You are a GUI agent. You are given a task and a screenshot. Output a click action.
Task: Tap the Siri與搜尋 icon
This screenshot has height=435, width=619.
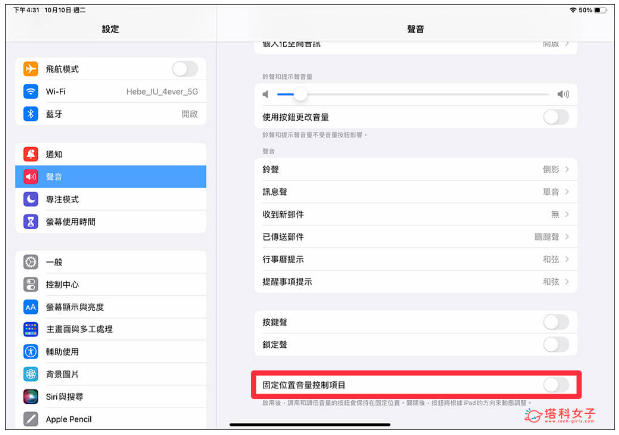point(31,396)
